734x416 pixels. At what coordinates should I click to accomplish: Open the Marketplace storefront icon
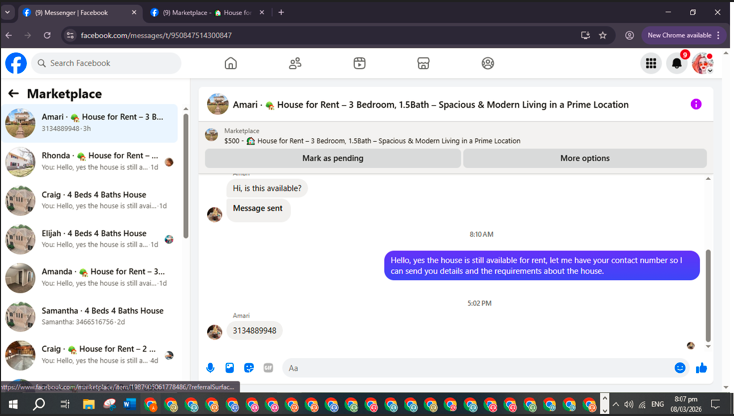point(423,63)
